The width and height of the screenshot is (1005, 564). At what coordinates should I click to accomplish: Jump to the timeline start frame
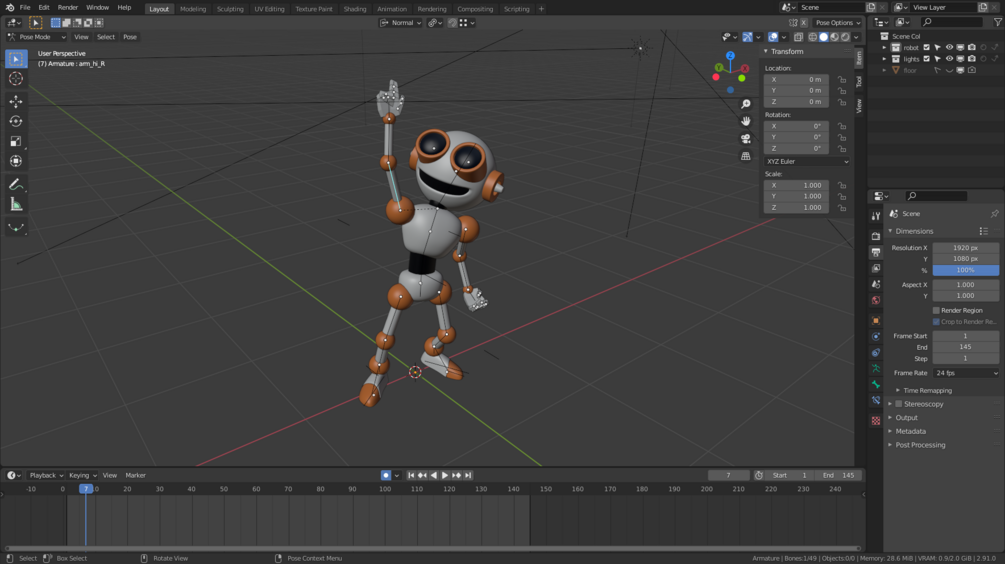(411, 476)
